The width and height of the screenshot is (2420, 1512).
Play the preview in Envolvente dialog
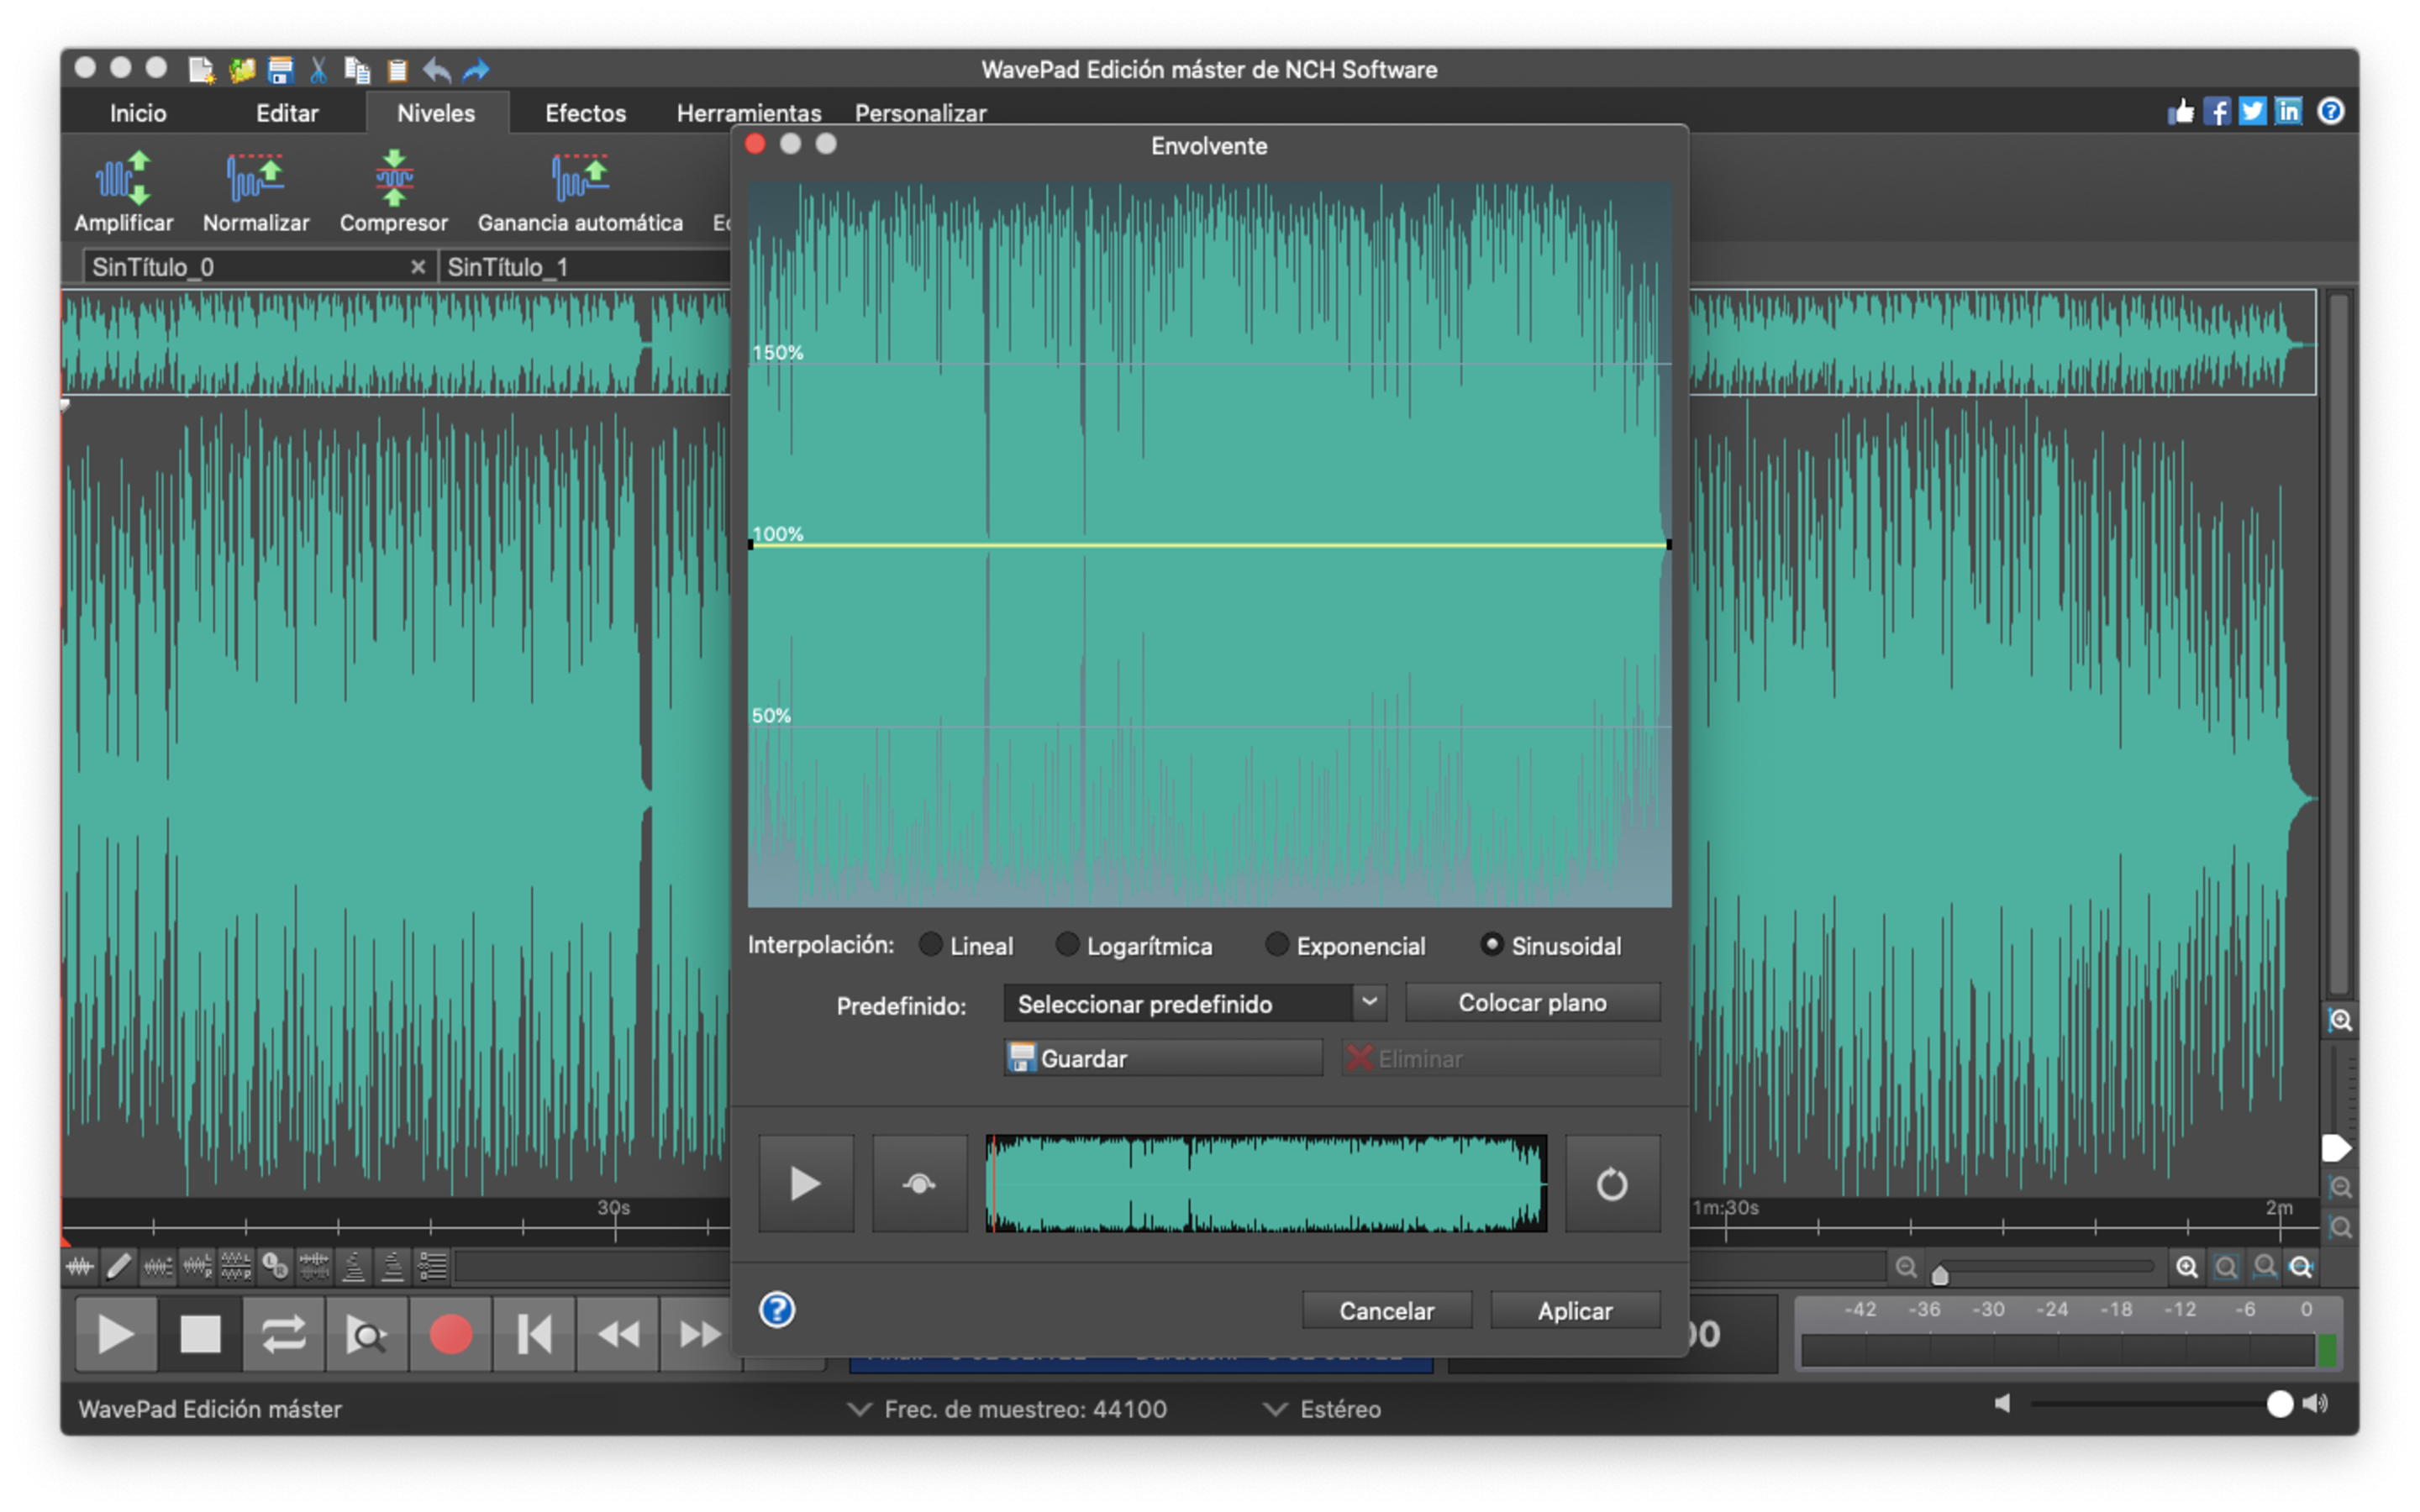(806, 1184)
